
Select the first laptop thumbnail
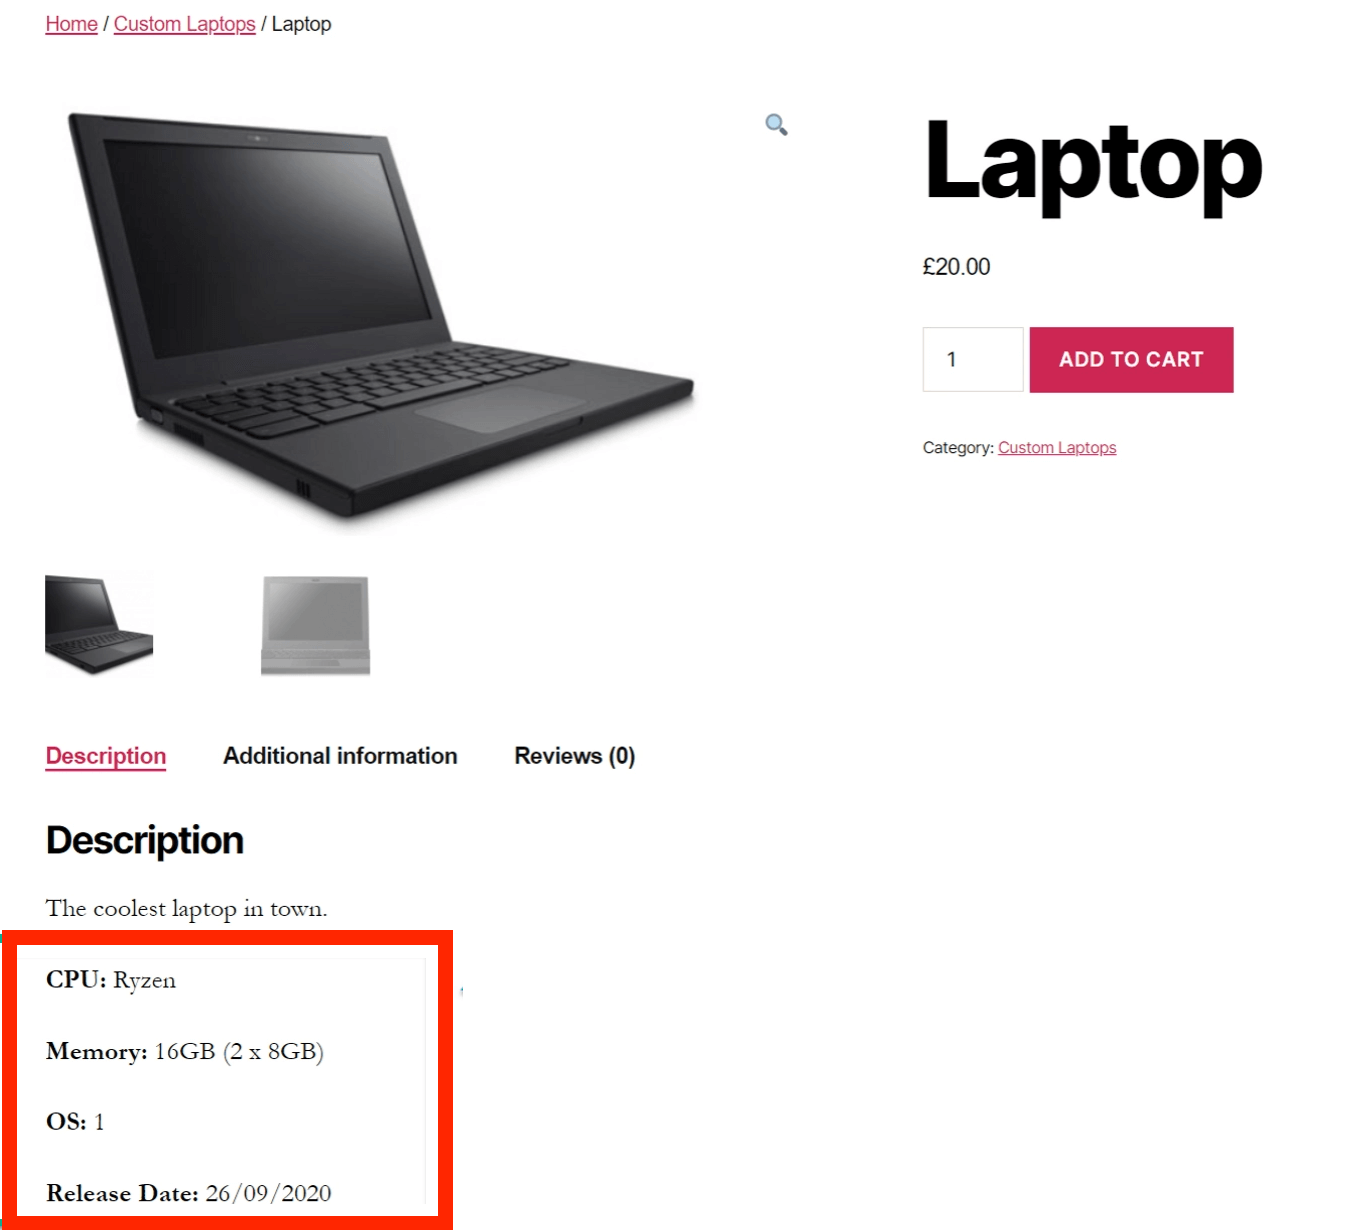99,624
